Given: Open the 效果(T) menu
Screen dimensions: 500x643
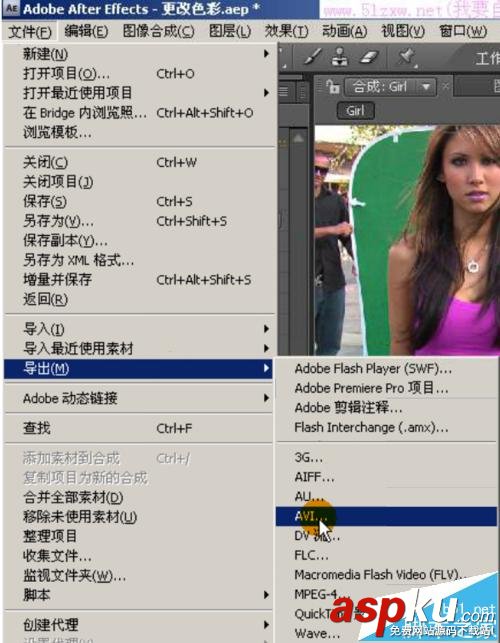Looking at the screenshot, I should pos(286,31).
